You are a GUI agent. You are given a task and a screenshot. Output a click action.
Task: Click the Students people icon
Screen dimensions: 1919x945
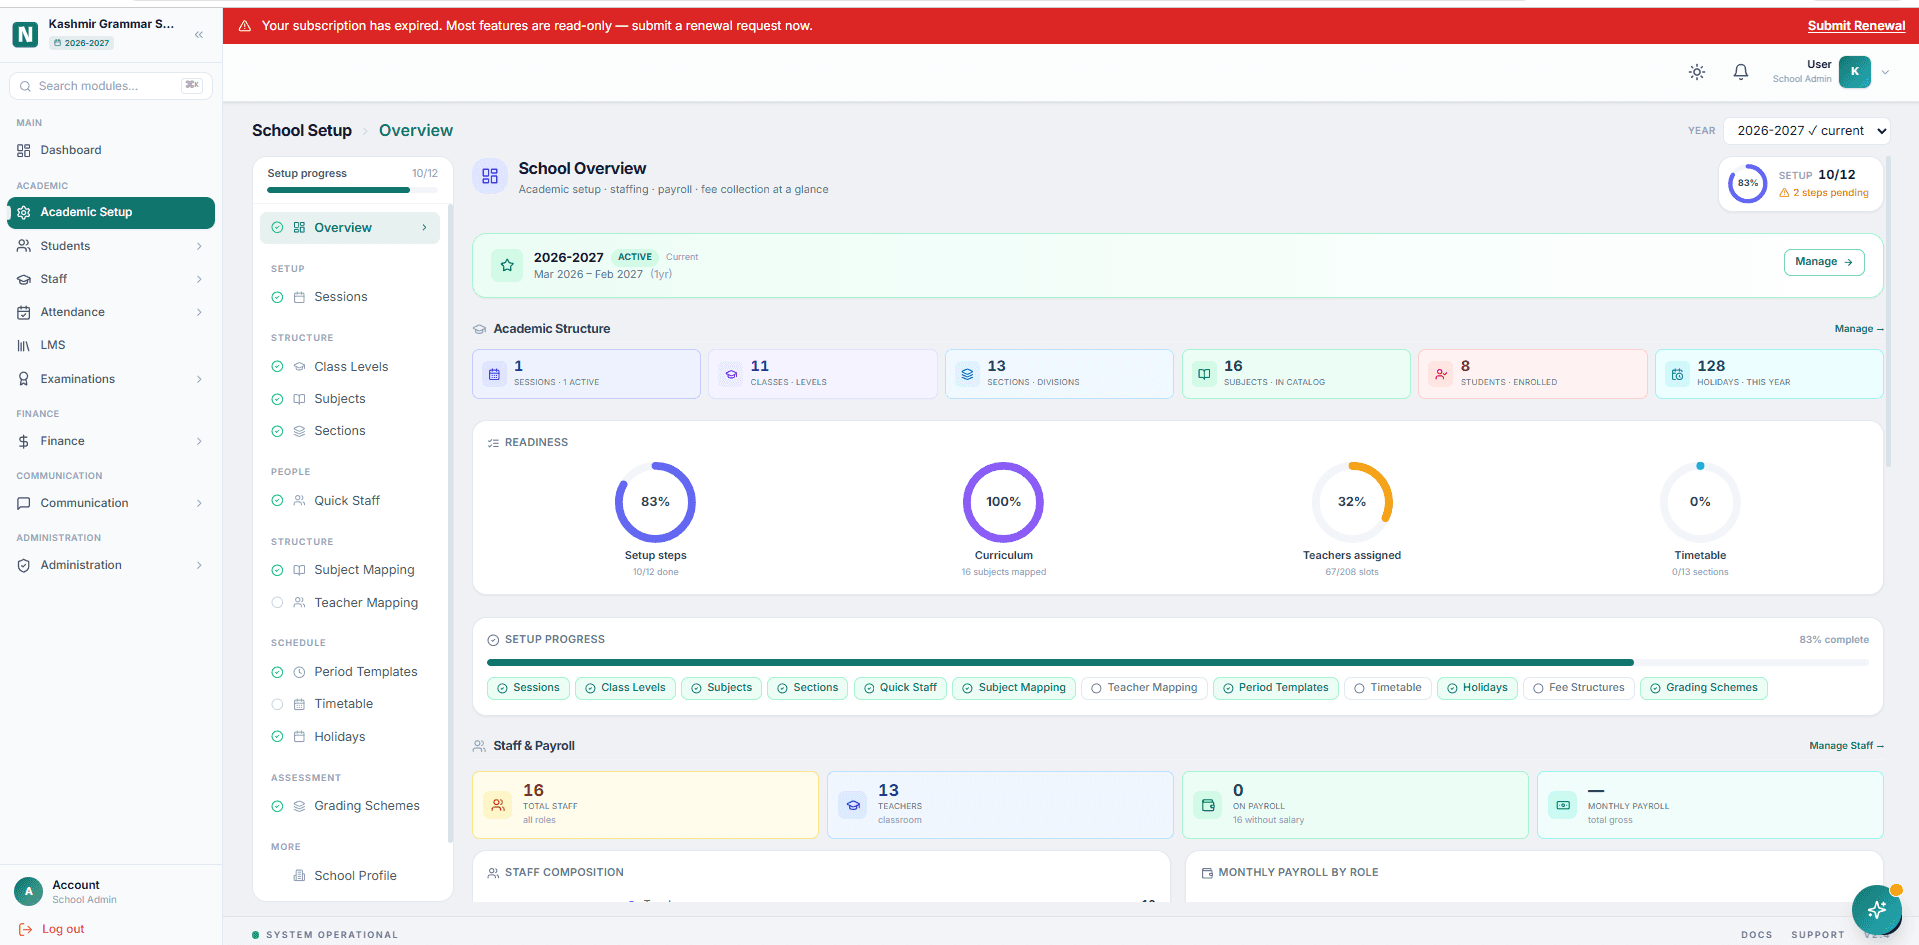(x=24, y=246)
